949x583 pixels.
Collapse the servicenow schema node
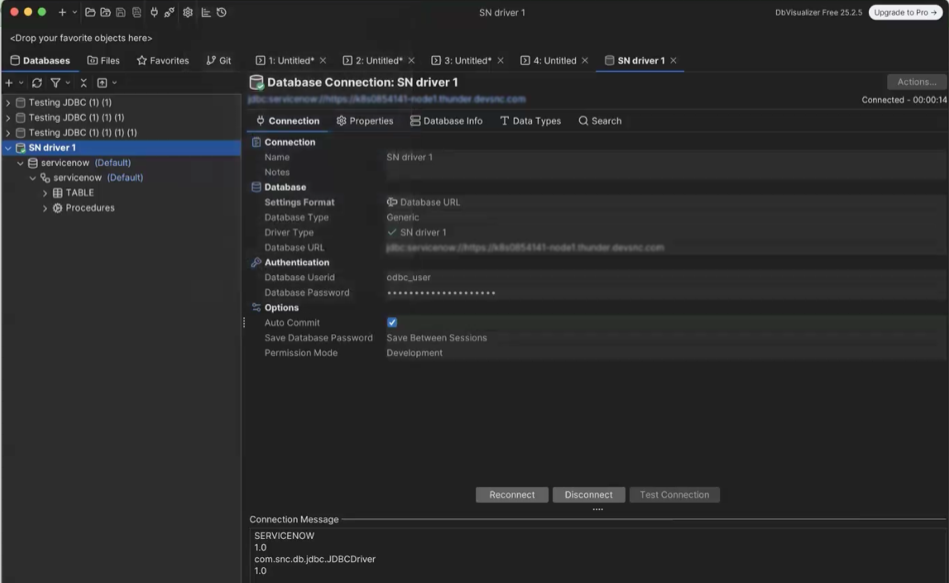coord(33,178)
